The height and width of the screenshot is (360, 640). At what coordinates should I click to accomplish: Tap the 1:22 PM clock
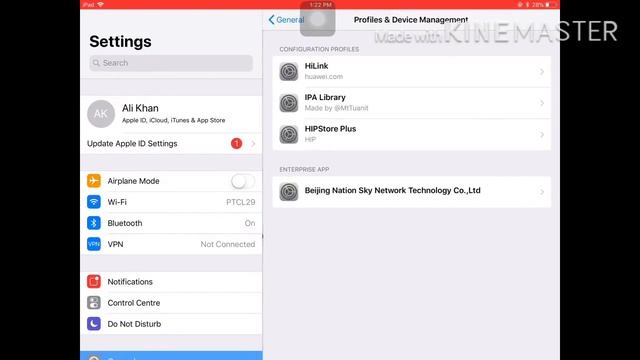tap(320, 4)
